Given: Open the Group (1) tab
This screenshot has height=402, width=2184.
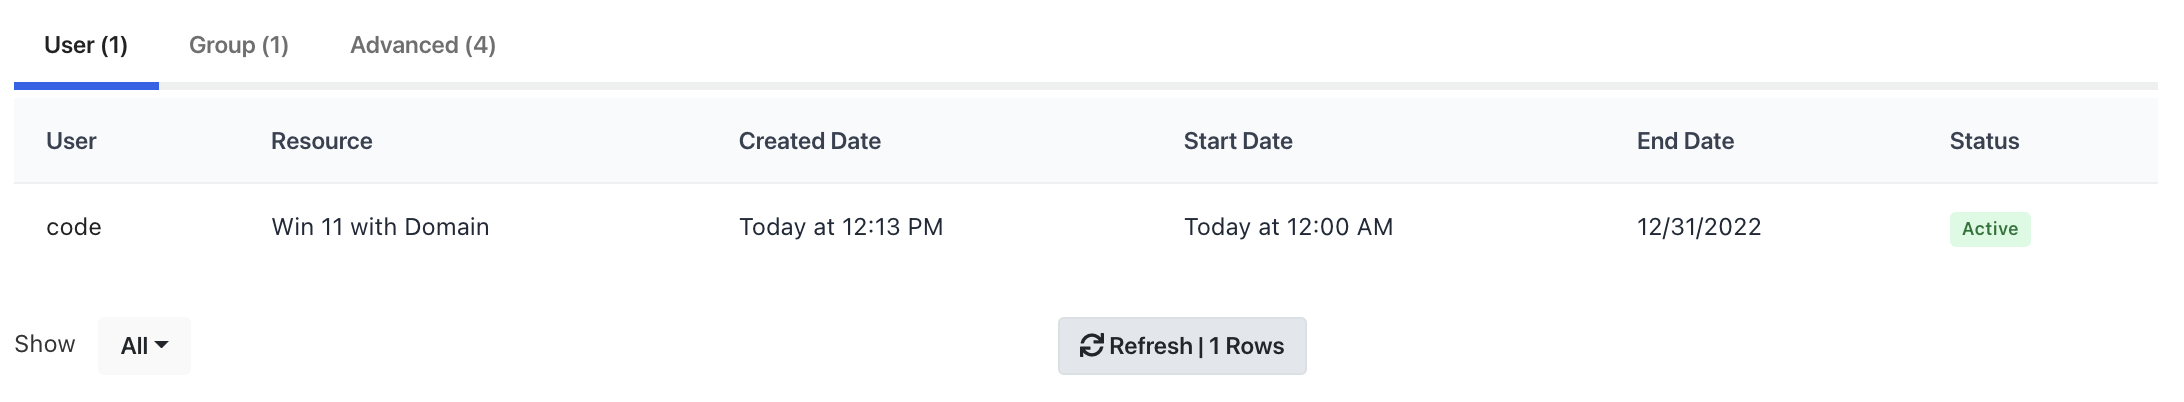Looking at the screenshot, I should (x=239, y=45).
